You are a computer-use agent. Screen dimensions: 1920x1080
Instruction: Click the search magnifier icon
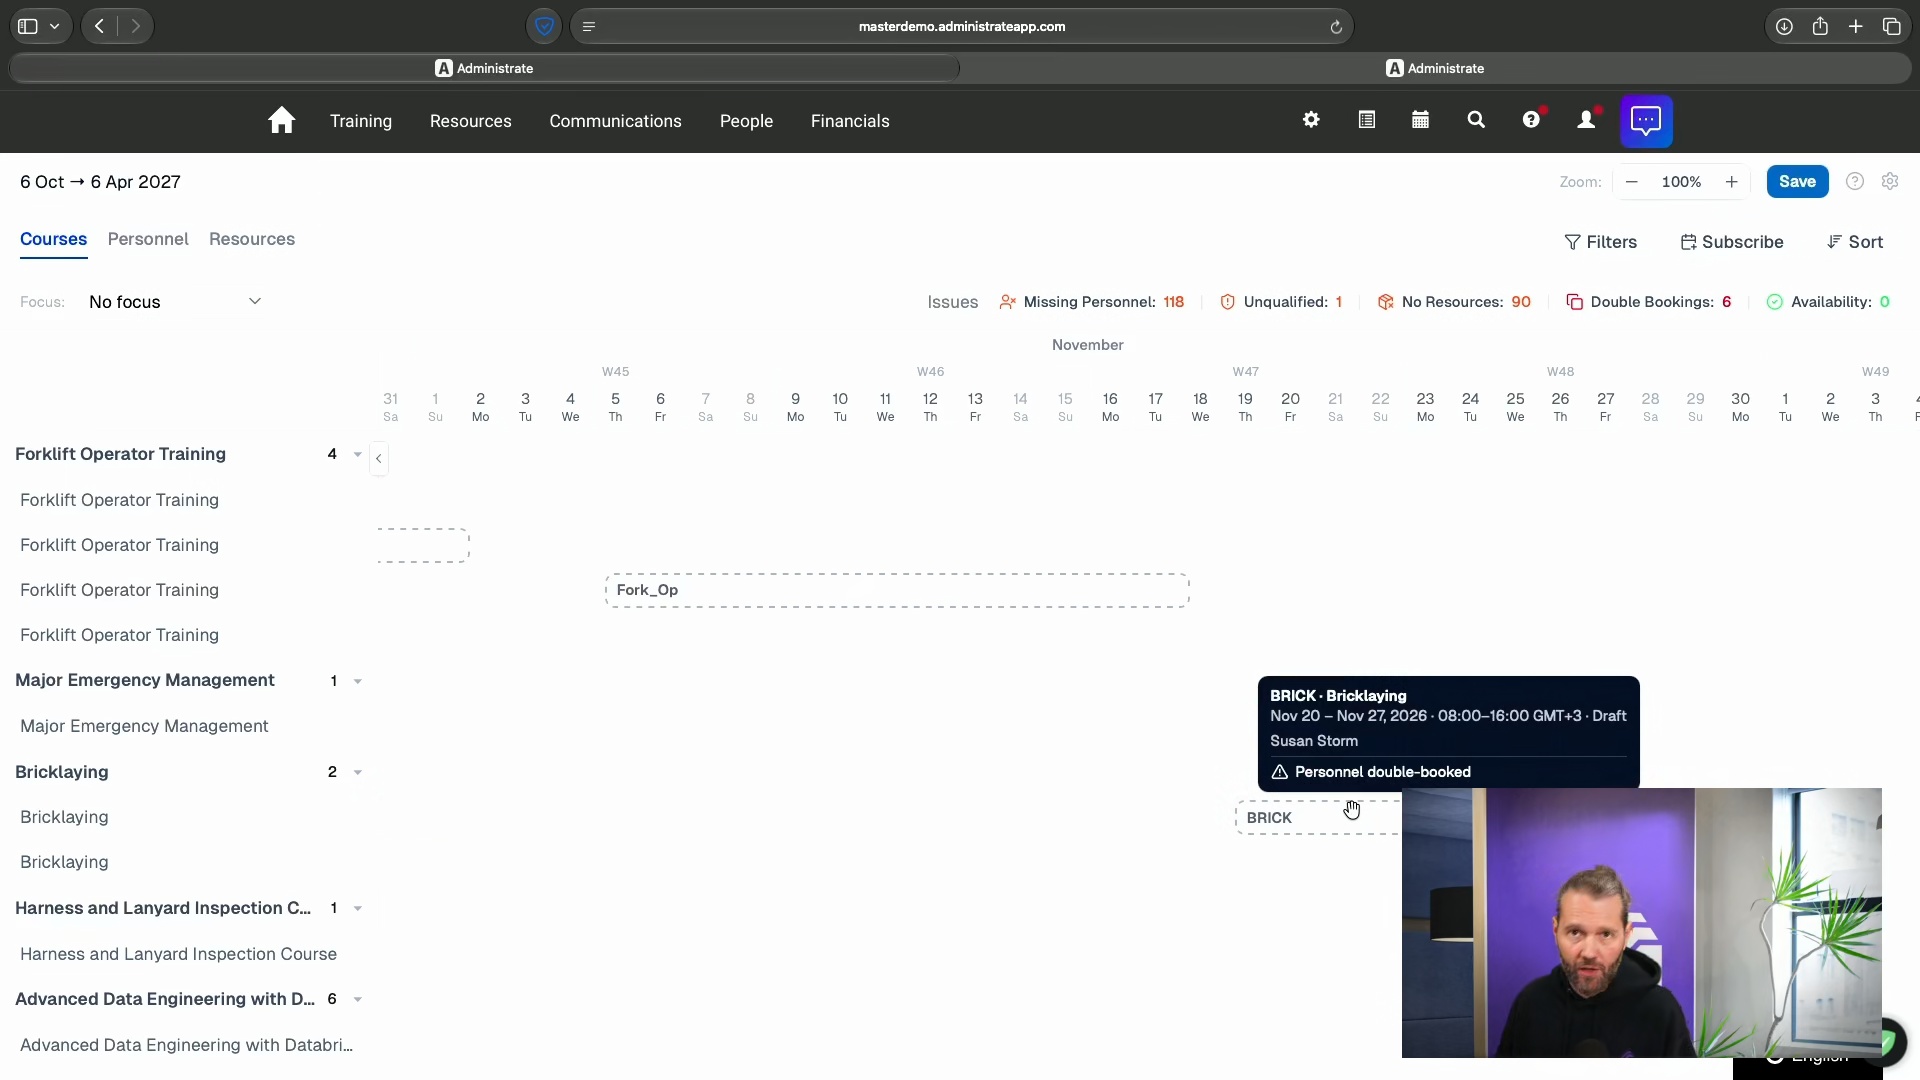pyautogui.click(x=1476, y=120)
